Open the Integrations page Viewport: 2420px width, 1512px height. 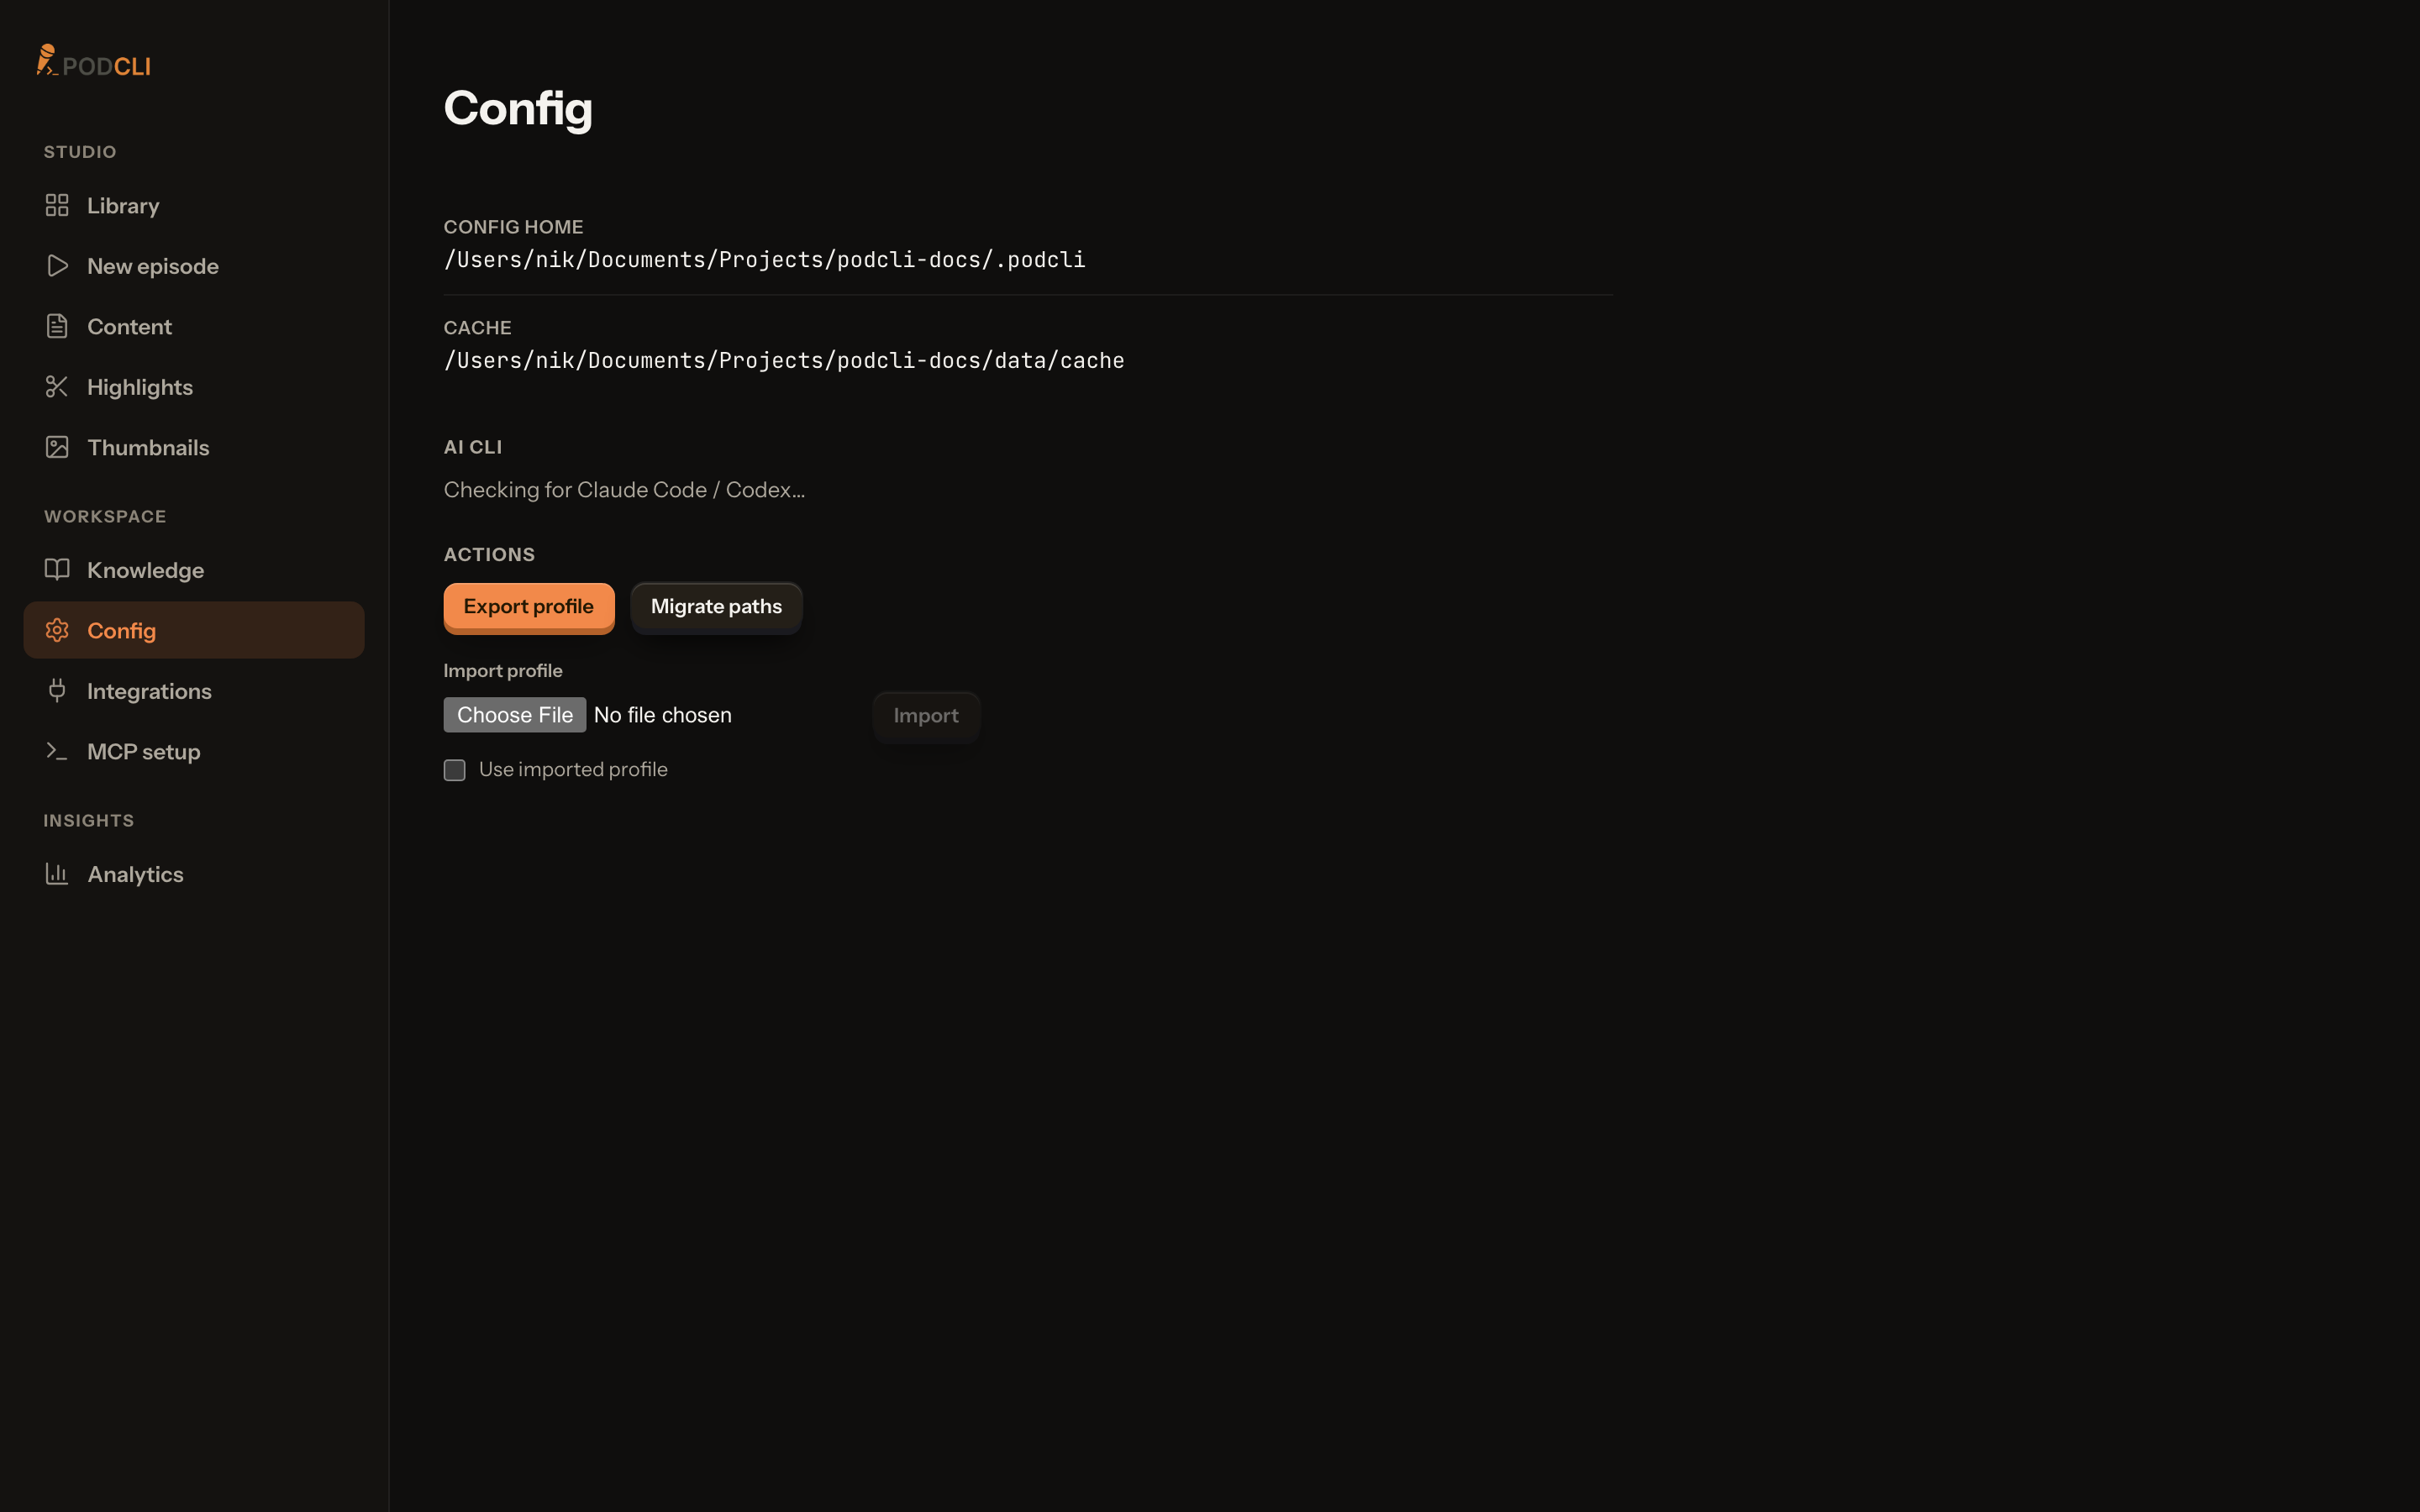(x=194, y=691)
